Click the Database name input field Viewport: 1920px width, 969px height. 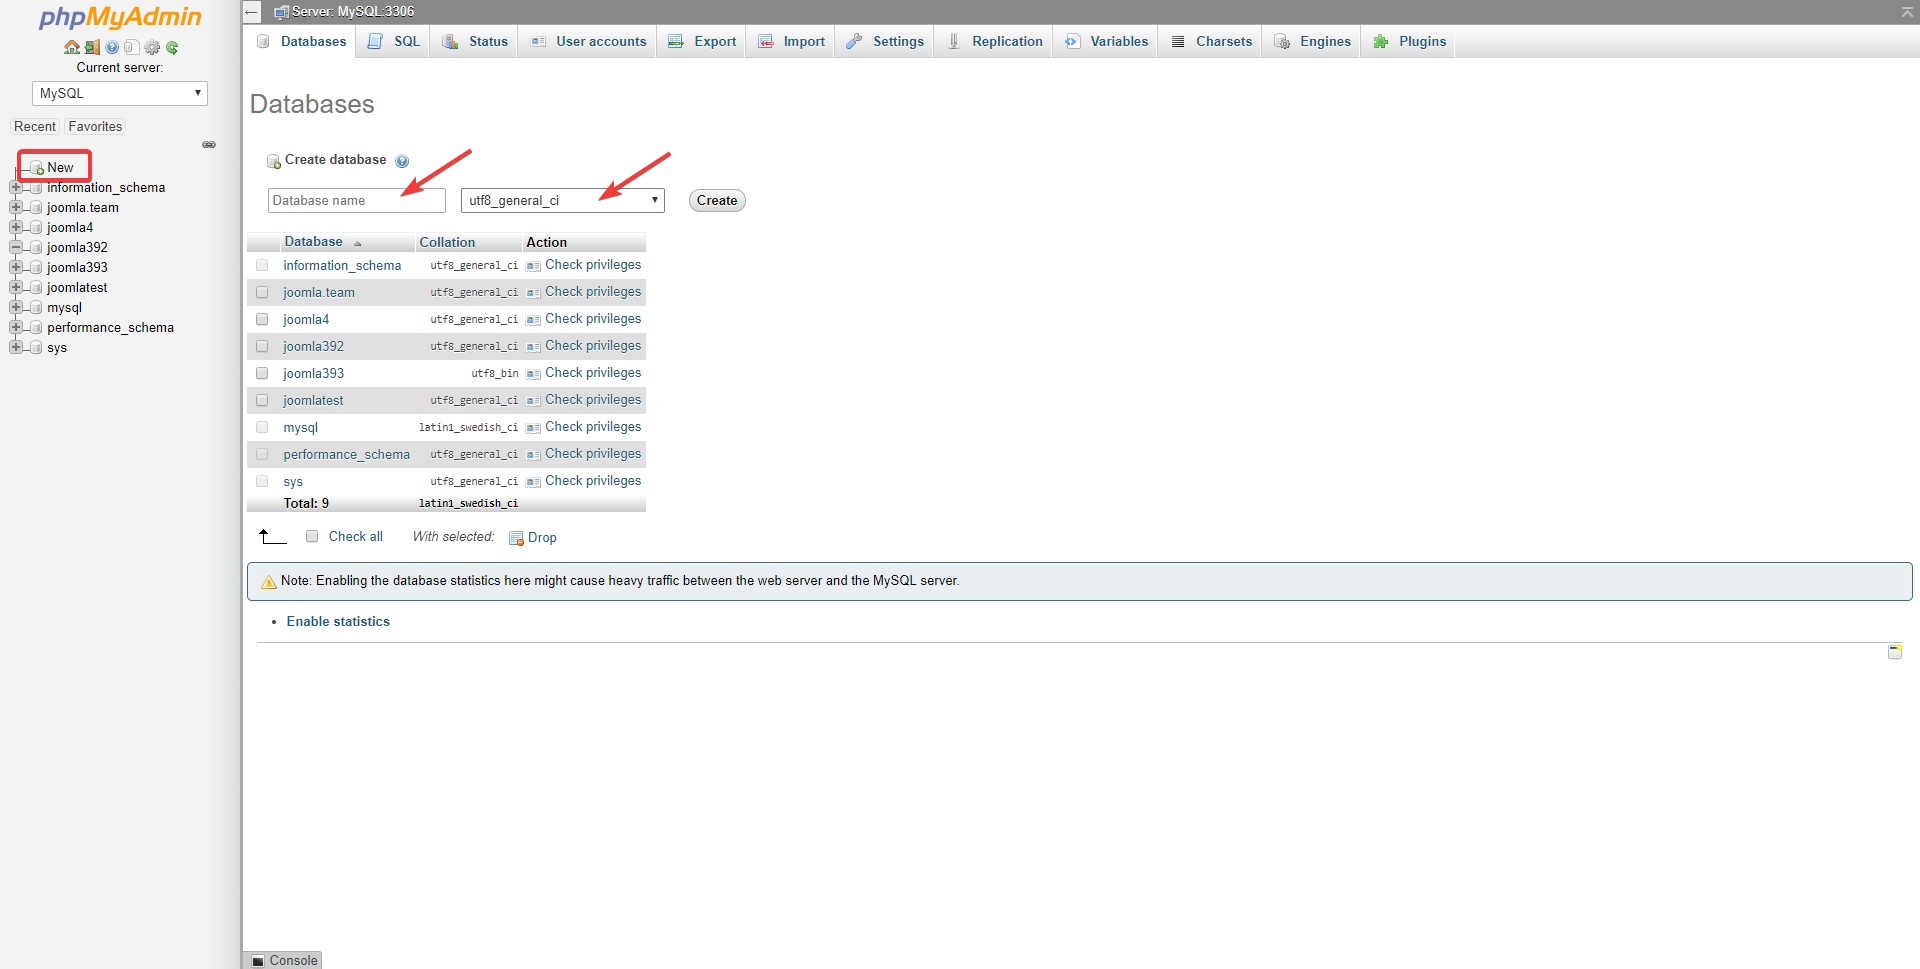(x=356, y=200)
